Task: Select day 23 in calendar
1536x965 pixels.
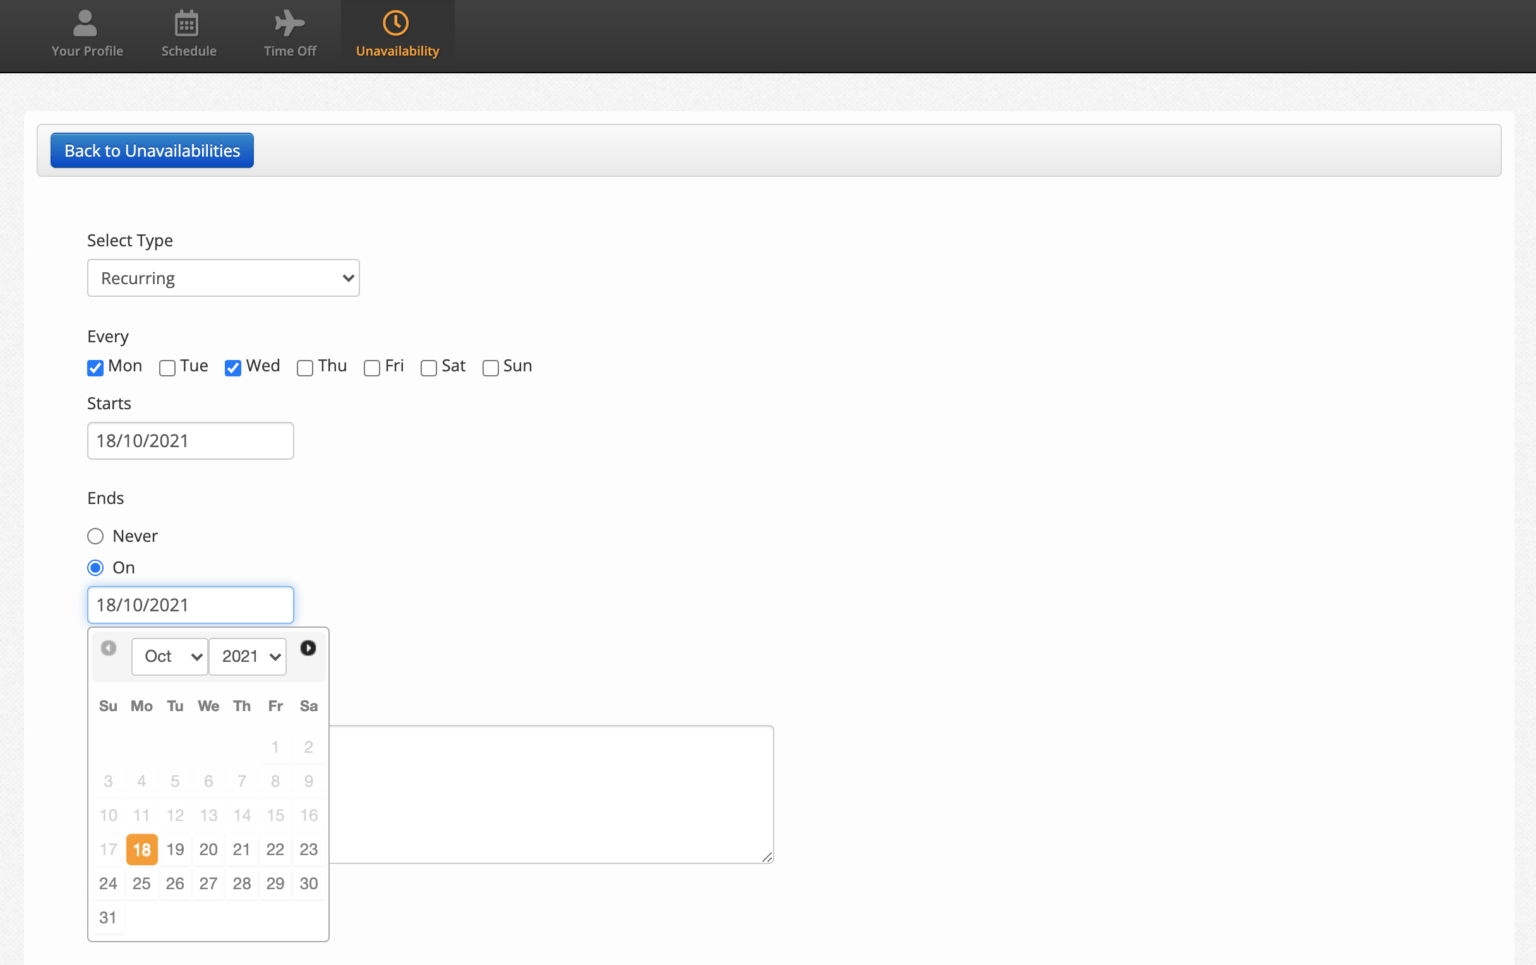Action: point(309,850)
